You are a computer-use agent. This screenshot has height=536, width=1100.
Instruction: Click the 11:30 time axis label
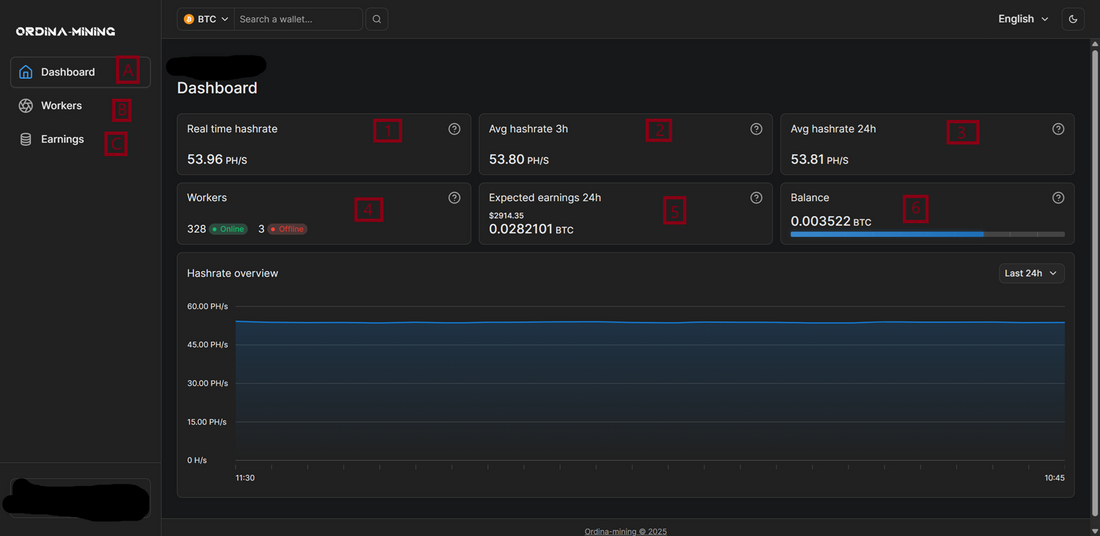pyautogui.click(x=244, y=478)
